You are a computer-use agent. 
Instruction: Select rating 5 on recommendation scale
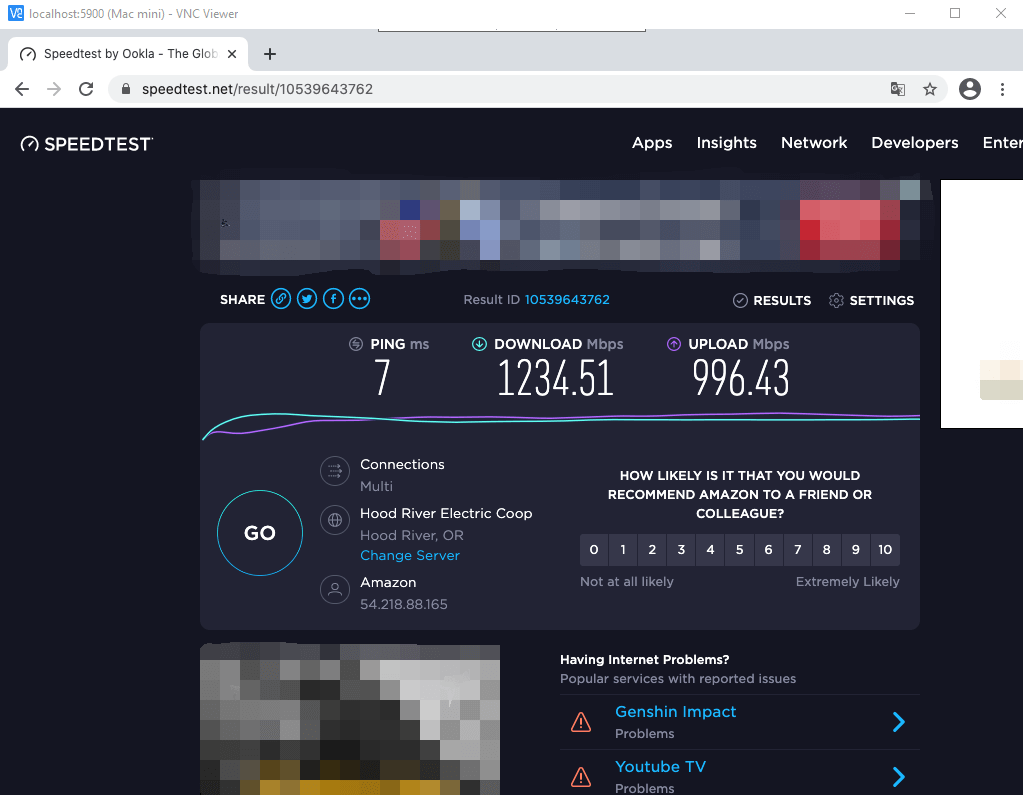pyautogui.click(x=739, y=550)
